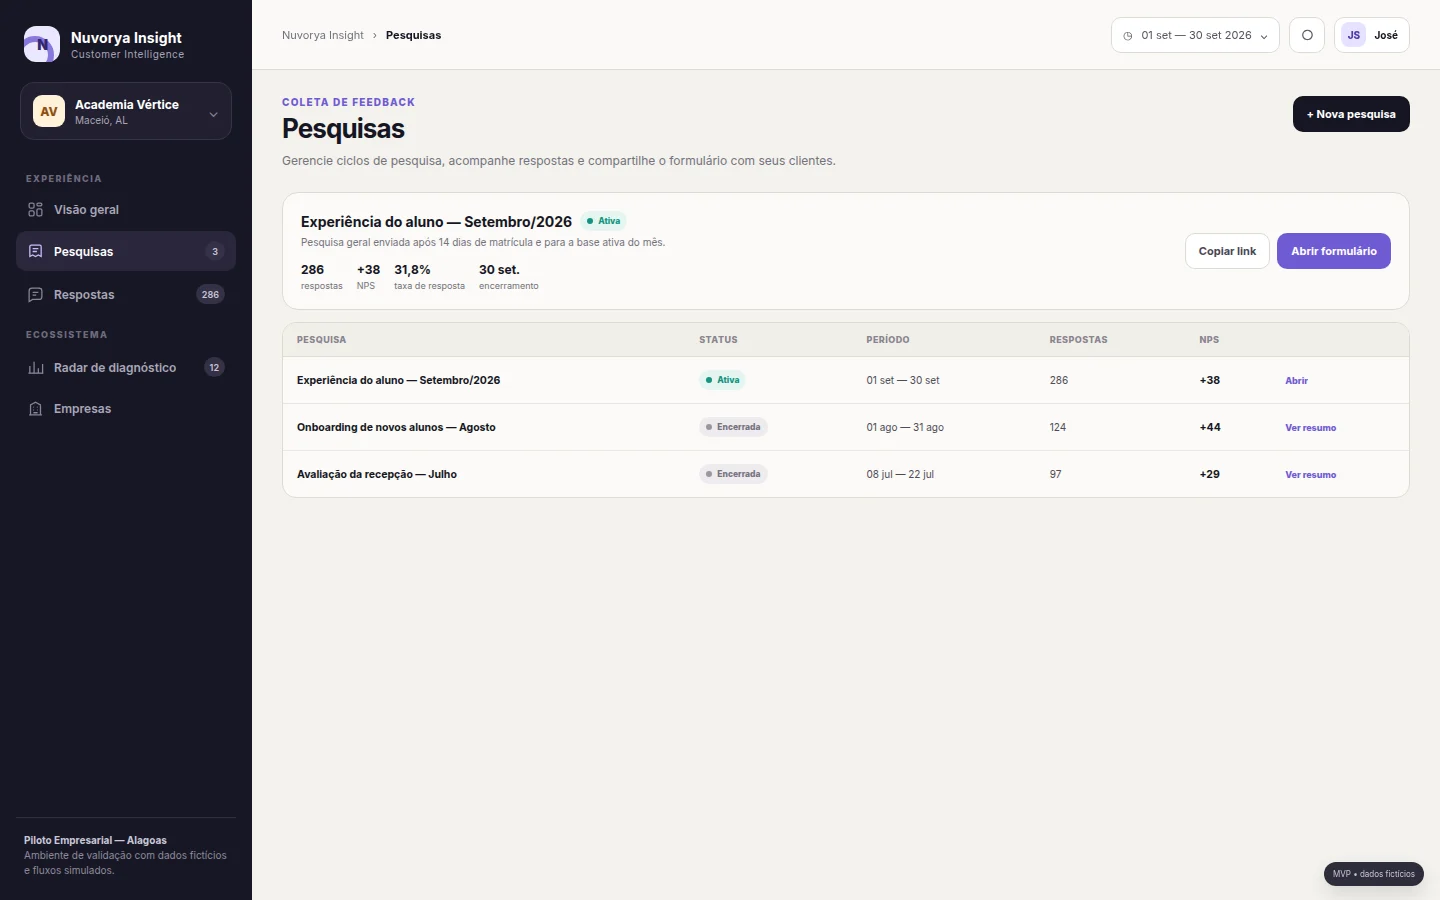
Task: Open Radar de diagnóstico section
Action: pyautogui.click(x=126, y=368)
